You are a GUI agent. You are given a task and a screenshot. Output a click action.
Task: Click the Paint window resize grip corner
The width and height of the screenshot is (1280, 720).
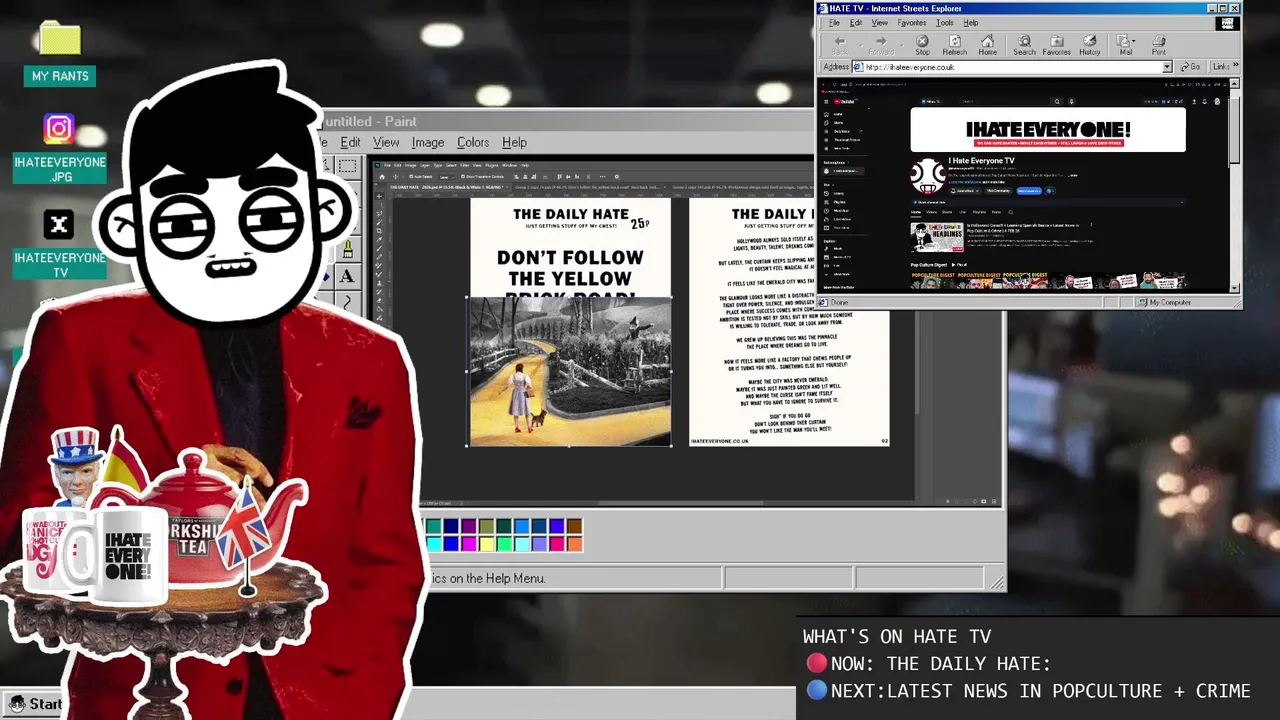pos(997,582)
